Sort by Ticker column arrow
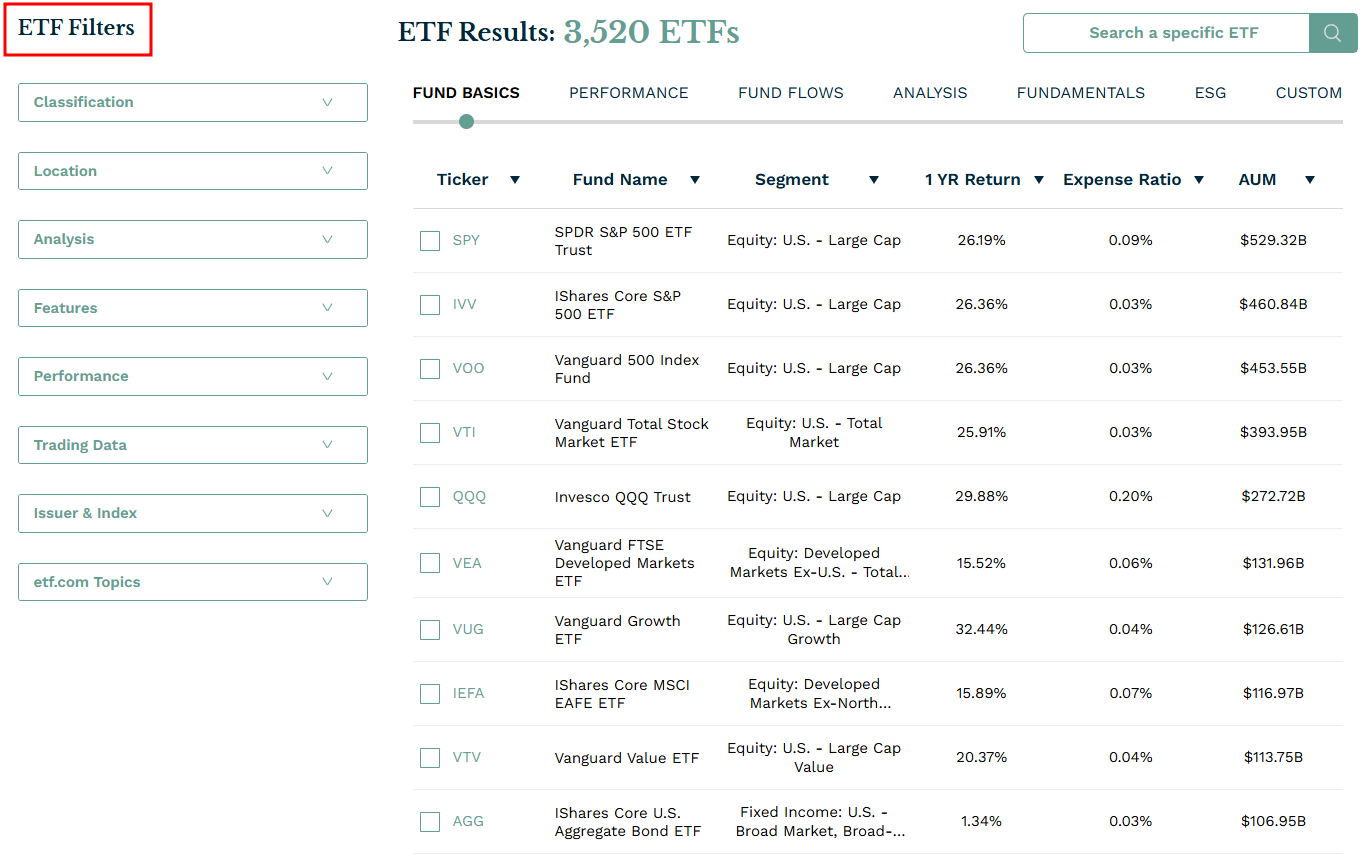The height and width of the screenshot is (862, 1372). point(515,180)
